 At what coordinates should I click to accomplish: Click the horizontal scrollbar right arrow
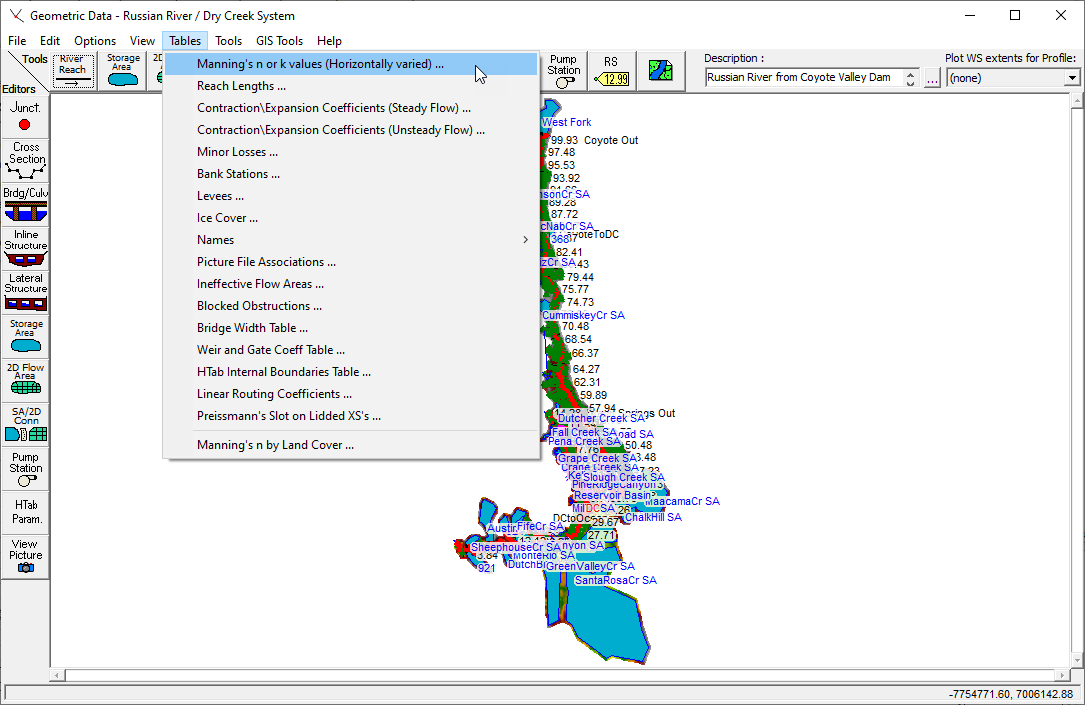coord(1062,675)
